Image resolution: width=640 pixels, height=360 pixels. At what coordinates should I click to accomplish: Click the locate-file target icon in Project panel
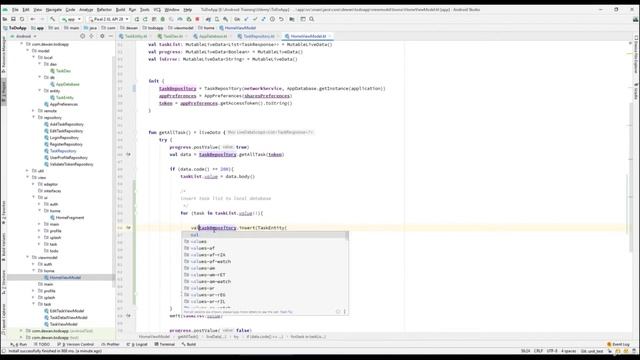[82, 36]
